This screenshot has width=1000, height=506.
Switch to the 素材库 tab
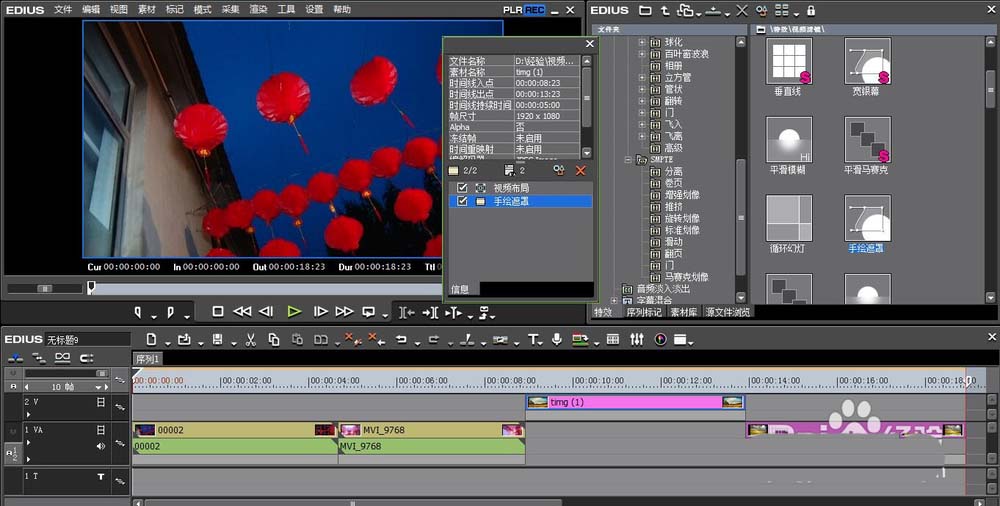point(683,312)
